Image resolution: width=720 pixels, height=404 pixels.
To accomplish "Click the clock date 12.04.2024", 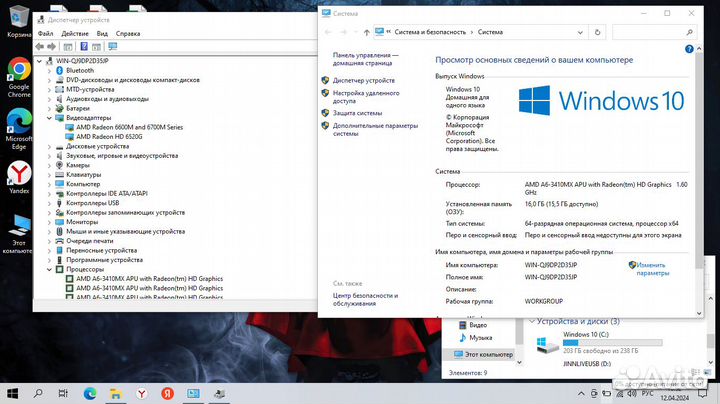I will (675, 398).
